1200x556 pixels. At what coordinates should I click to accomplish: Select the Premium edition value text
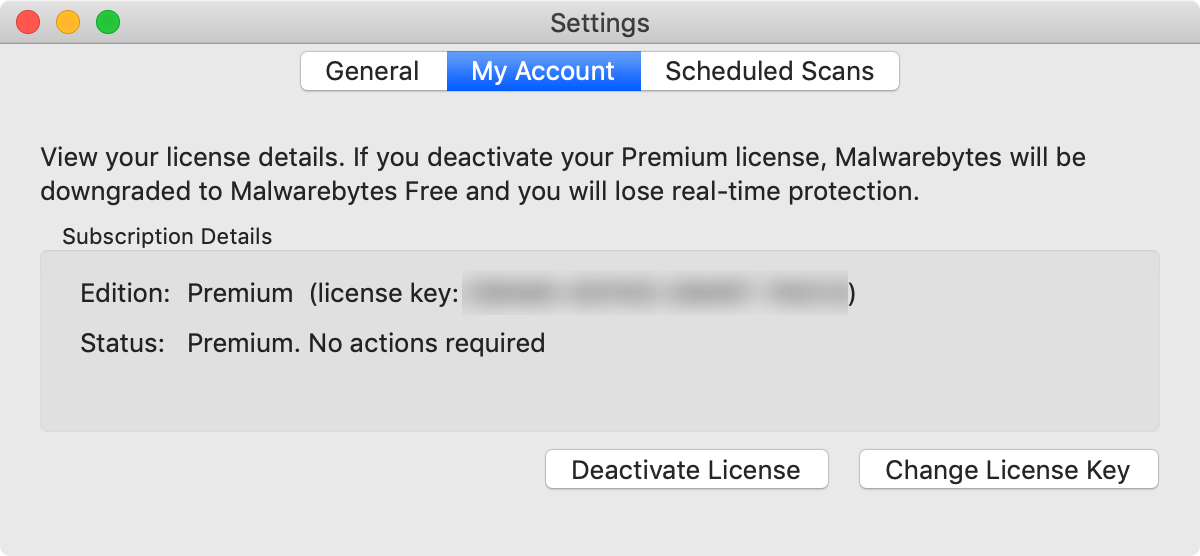click(240, 293)
